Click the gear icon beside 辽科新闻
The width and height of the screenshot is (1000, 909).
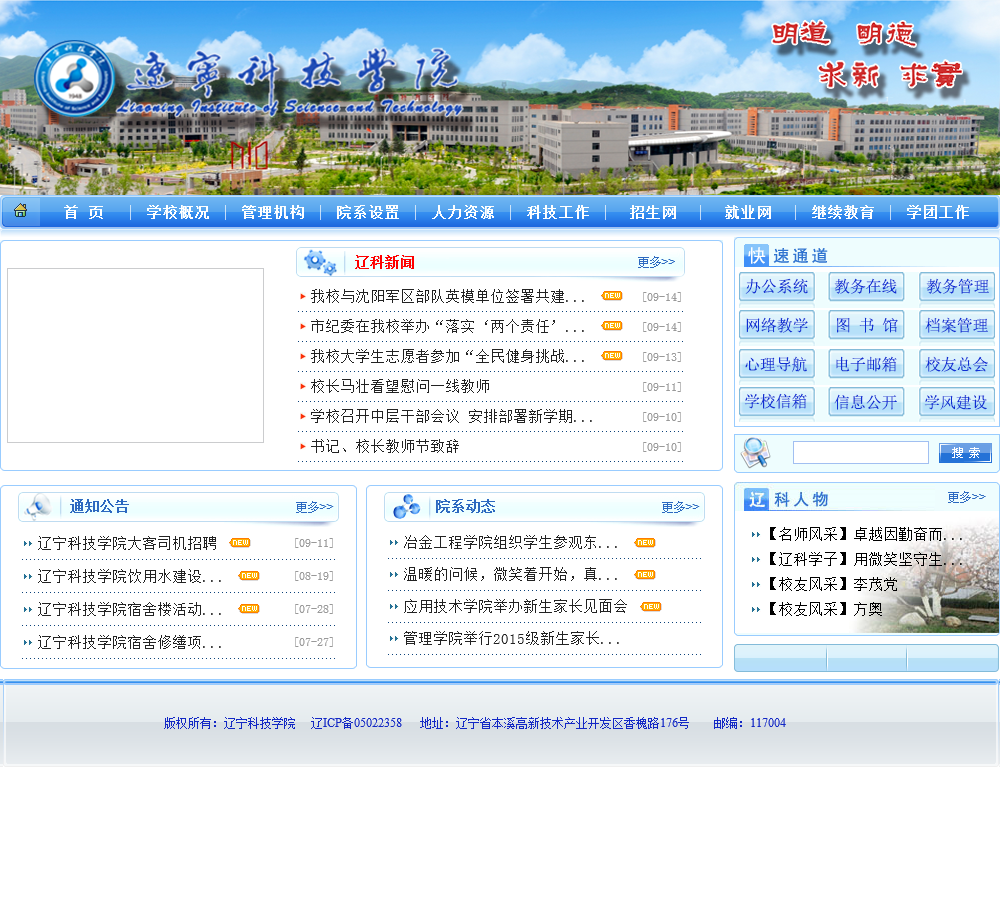320,262
